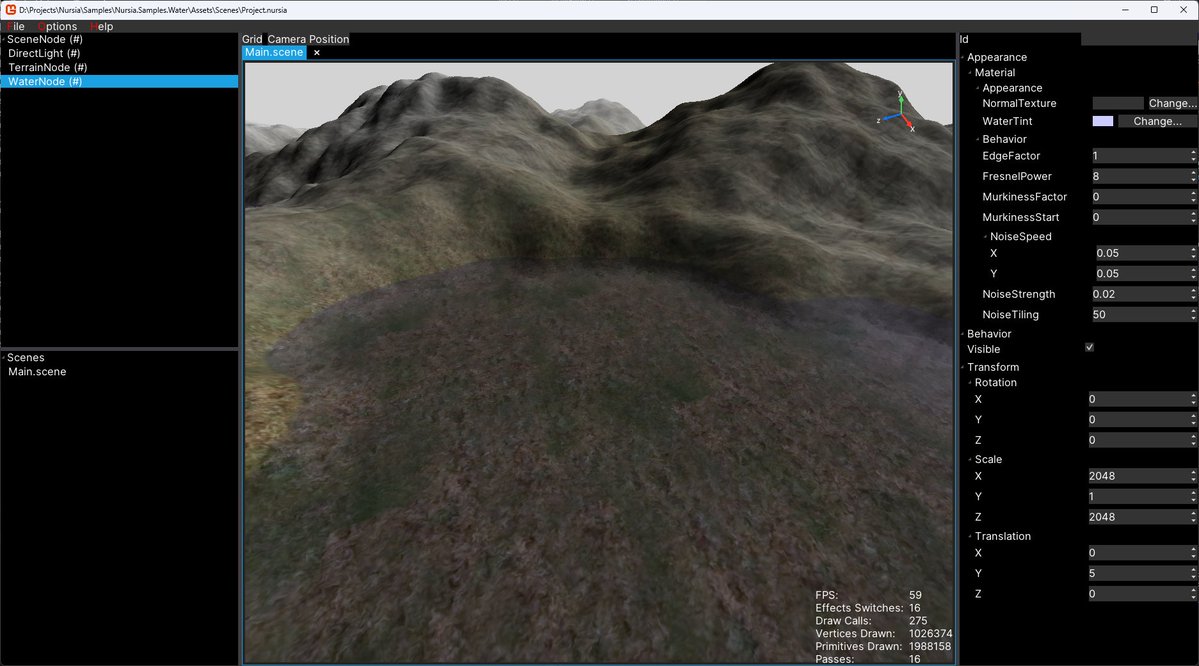1199x666 pixels.
Task: Open the Options menu
Action: (56, 26)
